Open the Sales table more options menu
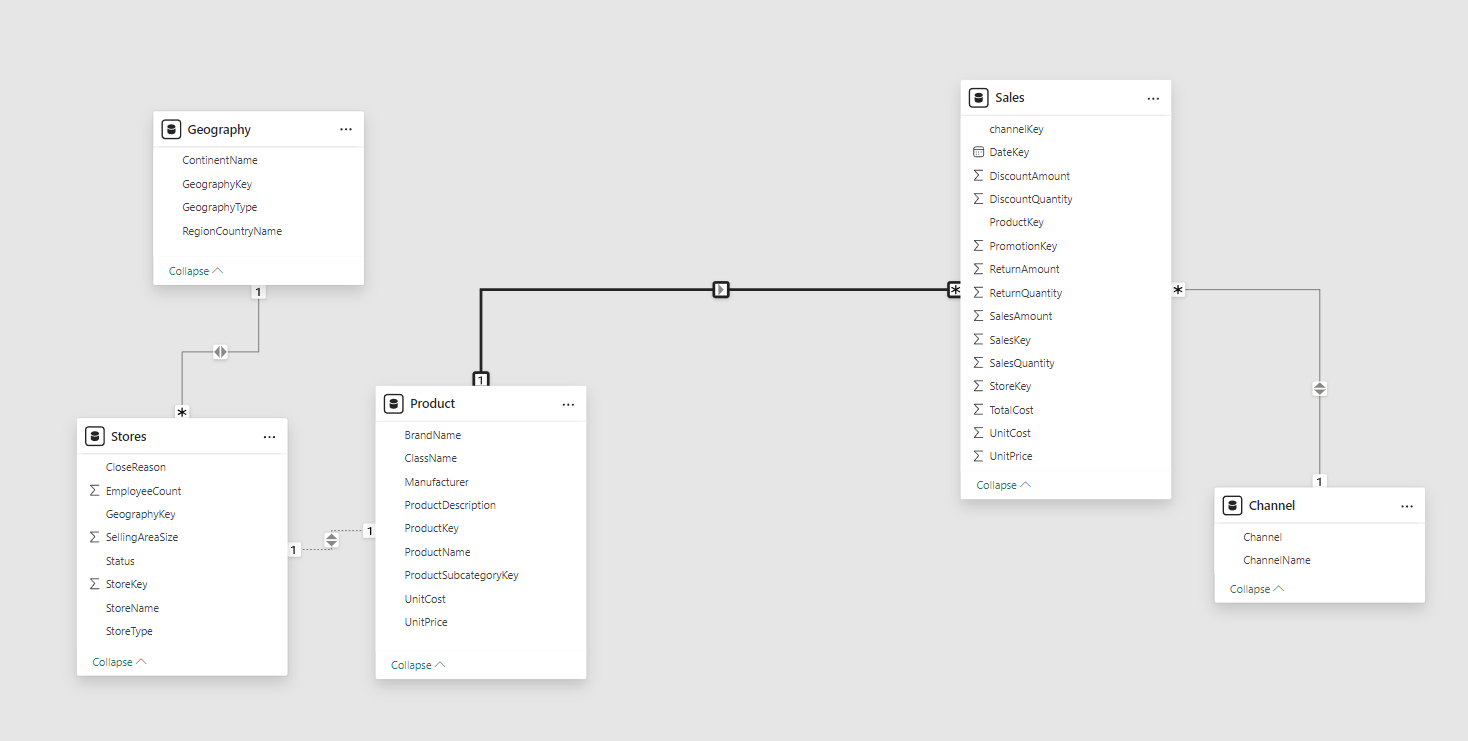This screenshot has width=1468, height=741. (x=1152, y=97)
